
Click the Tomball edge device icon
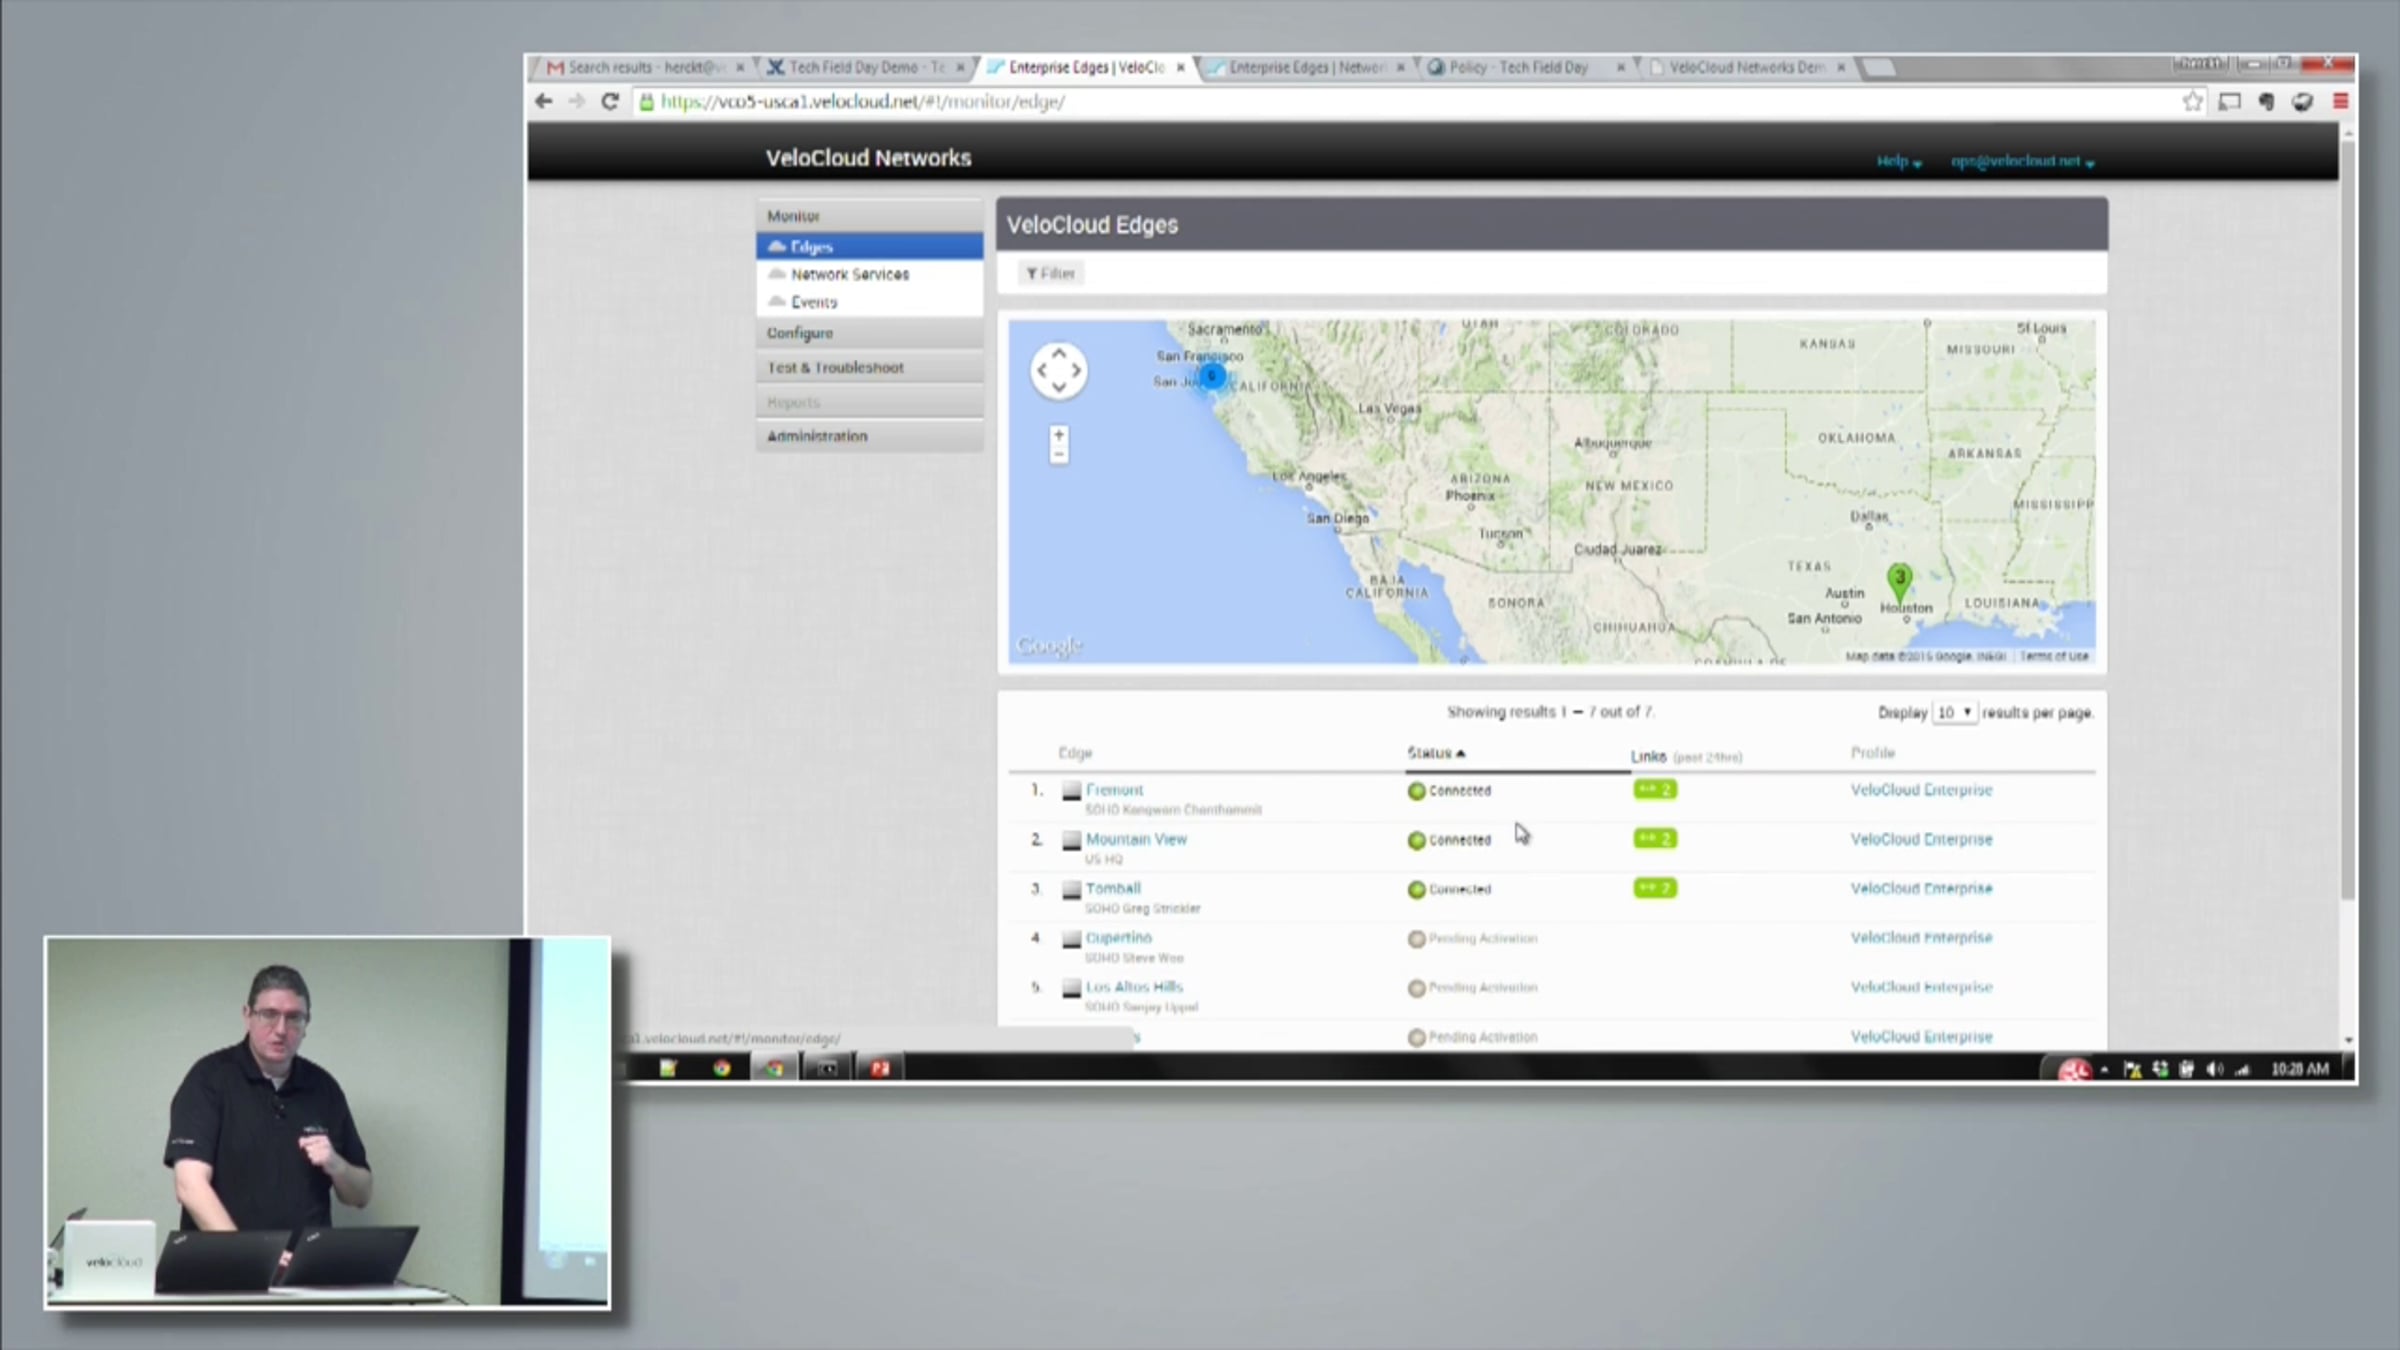tap(1071, 889)
